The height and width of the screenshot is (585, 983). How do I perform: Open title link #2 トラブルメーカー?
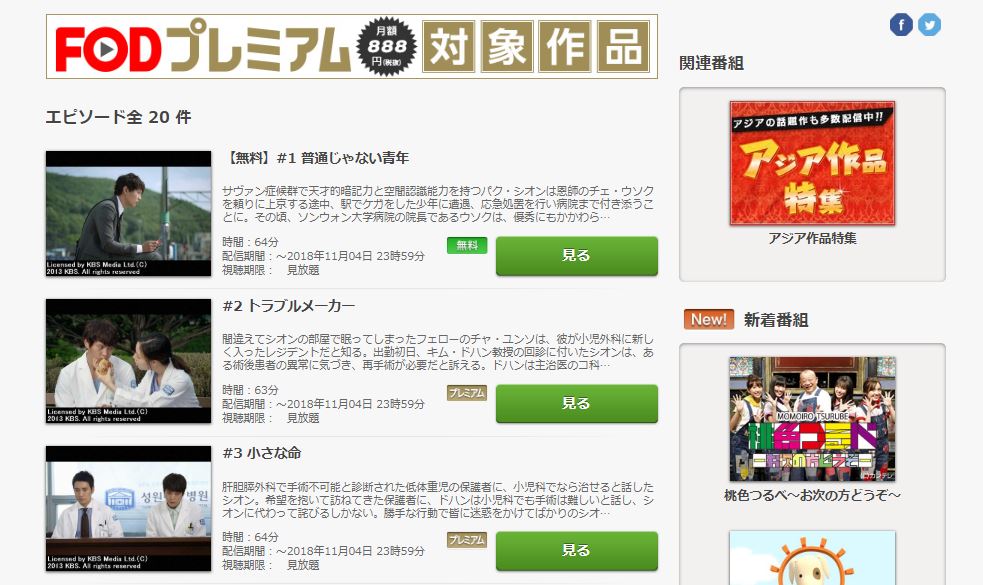click(x=288, y=306)
